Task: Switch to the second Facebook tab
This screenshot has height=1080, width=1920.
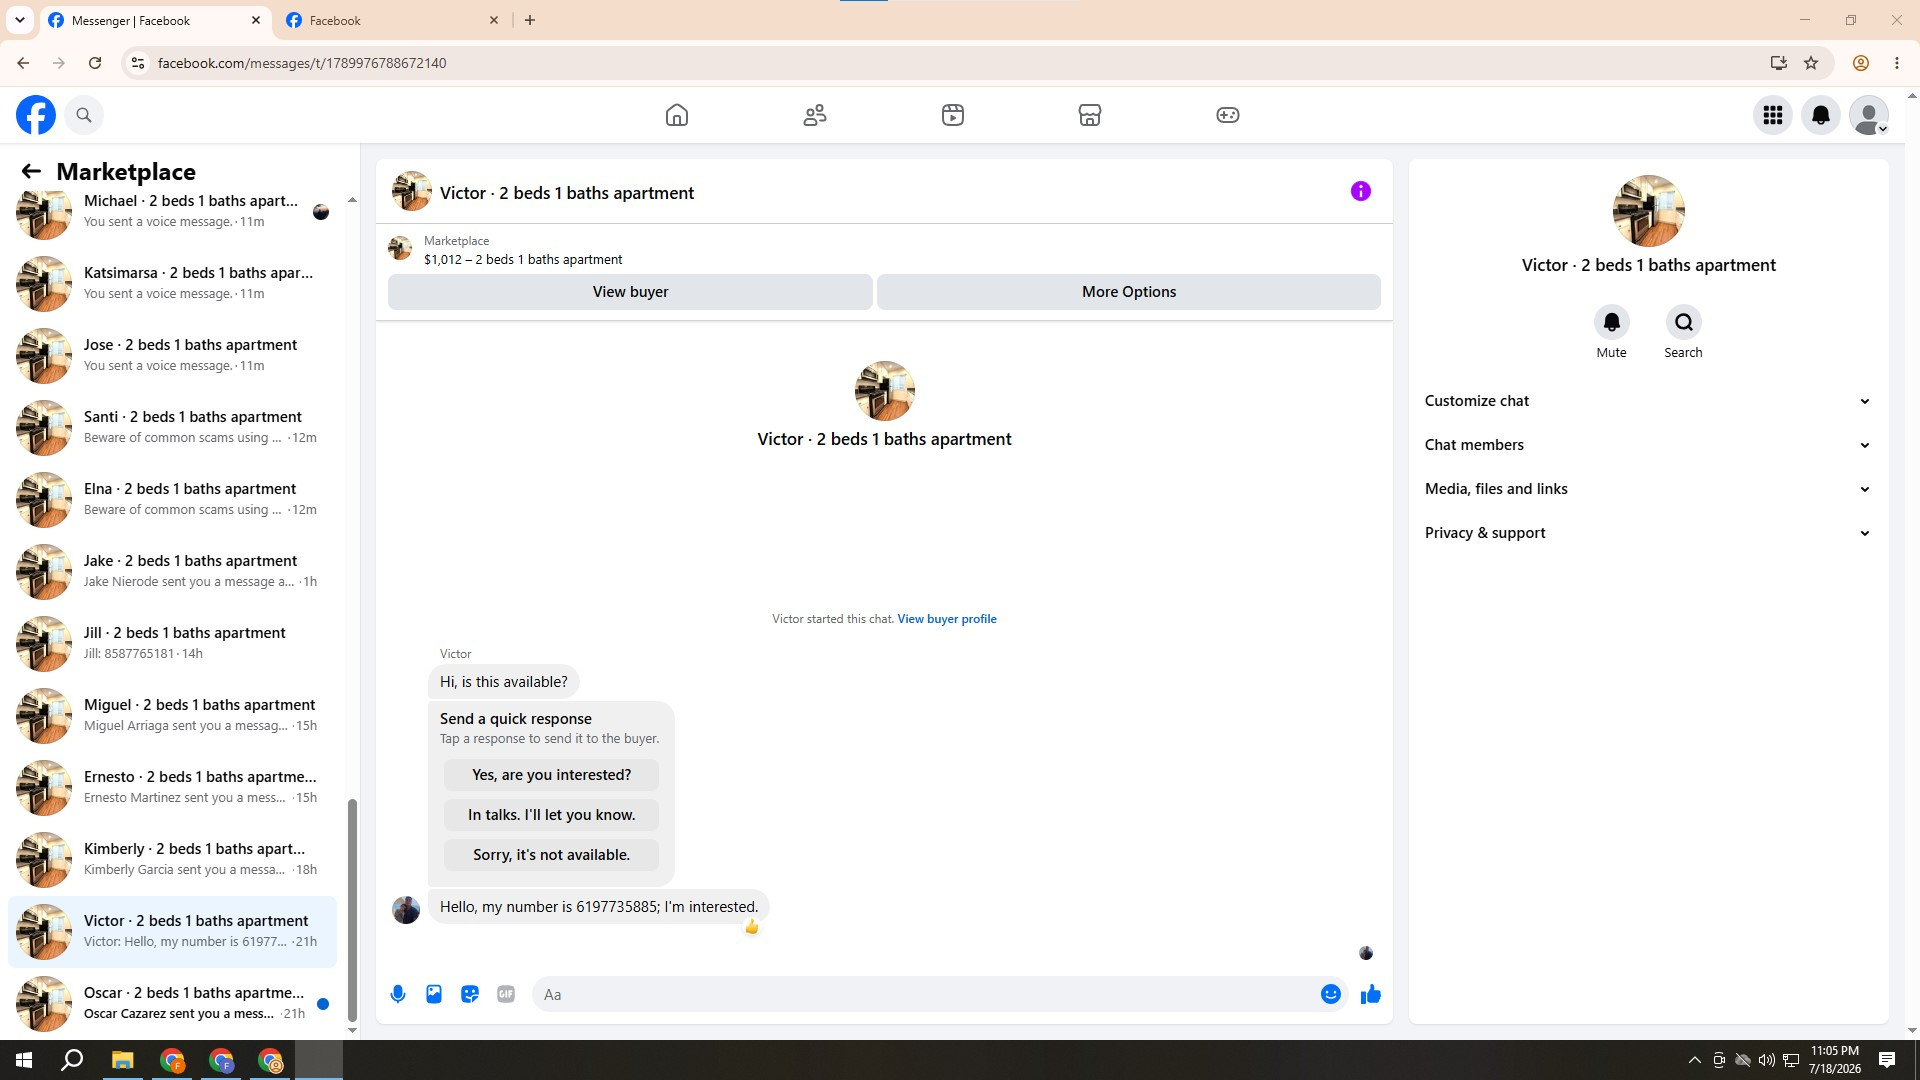Action: pos(393,20)
